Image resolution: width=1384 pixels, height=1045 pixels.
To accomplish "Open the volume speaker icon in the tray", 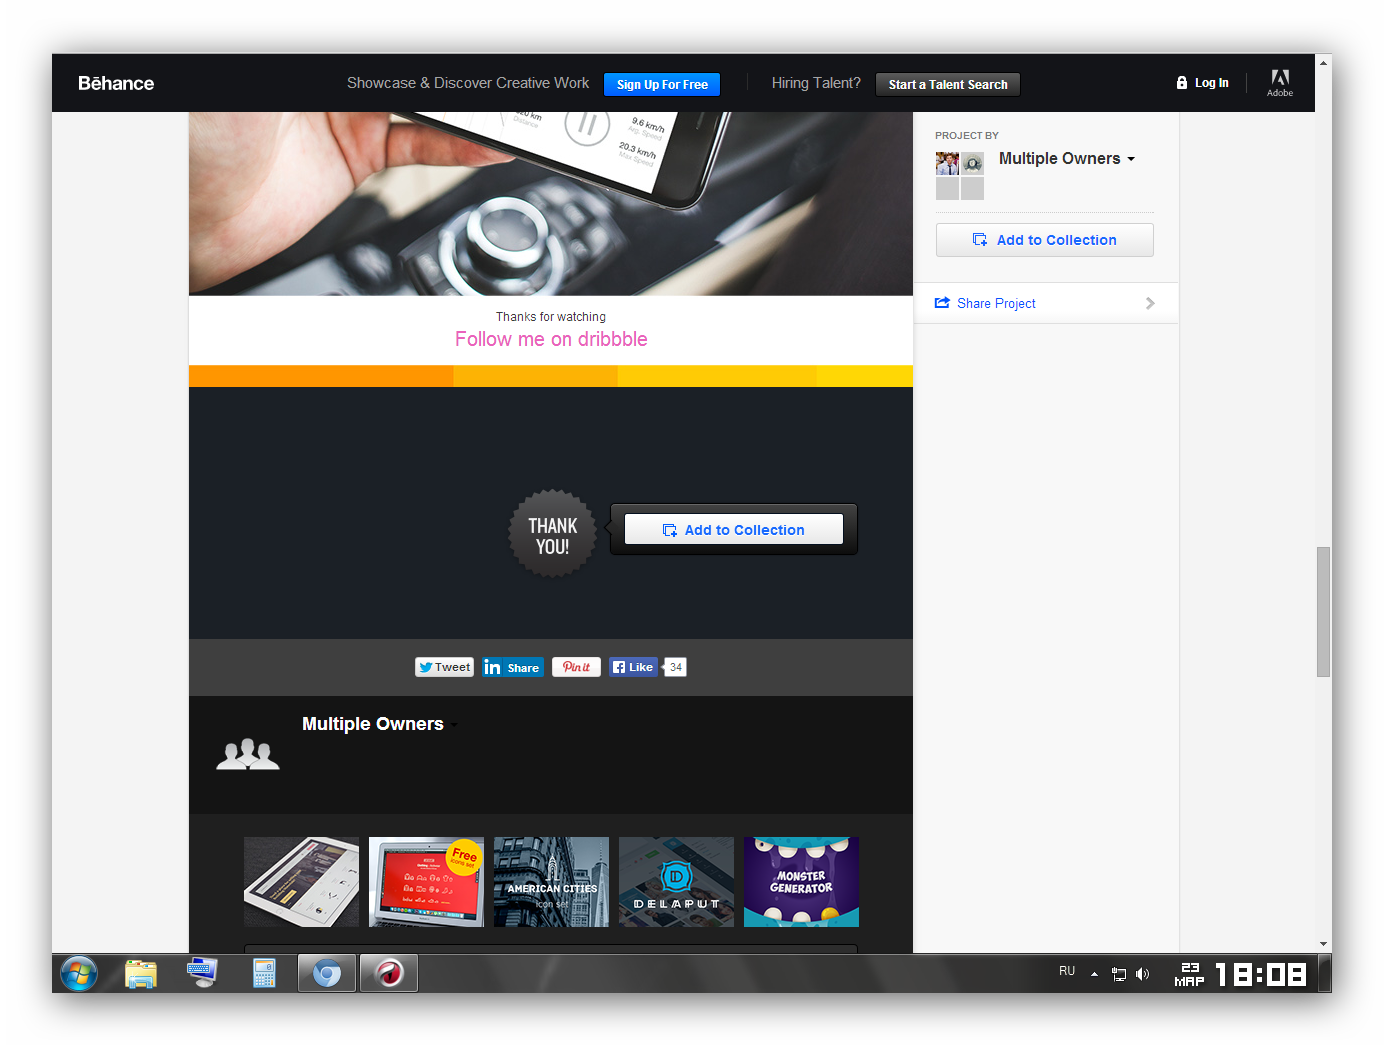I will (1143, 974).
